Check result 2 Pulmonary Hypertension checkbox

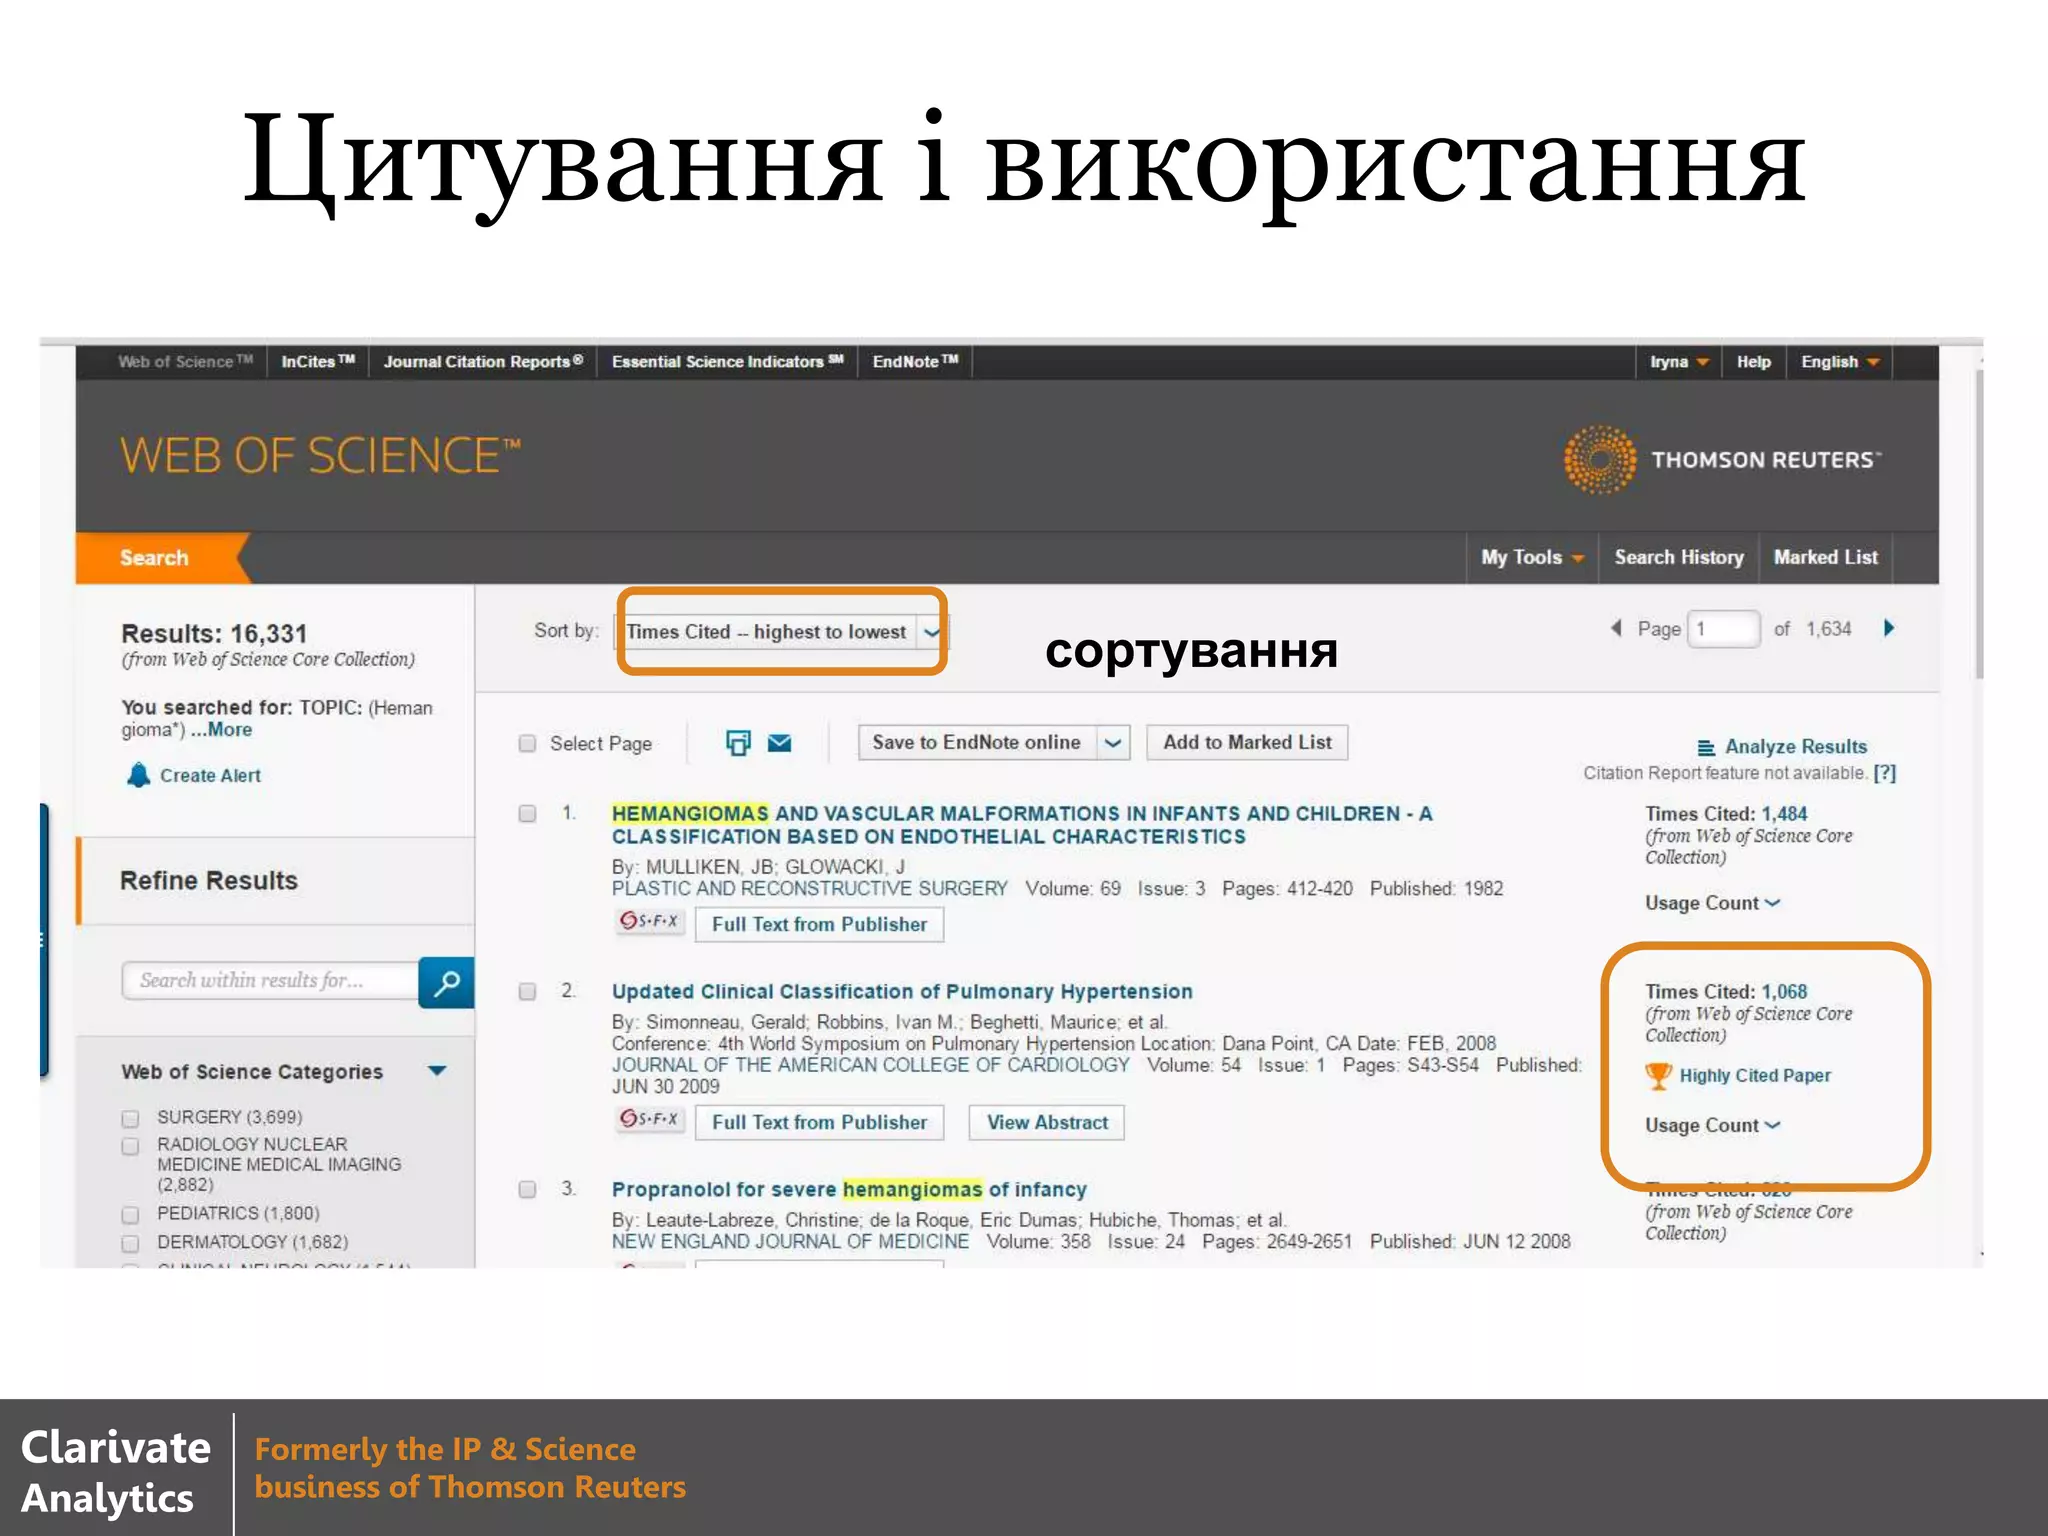[527, 991]
